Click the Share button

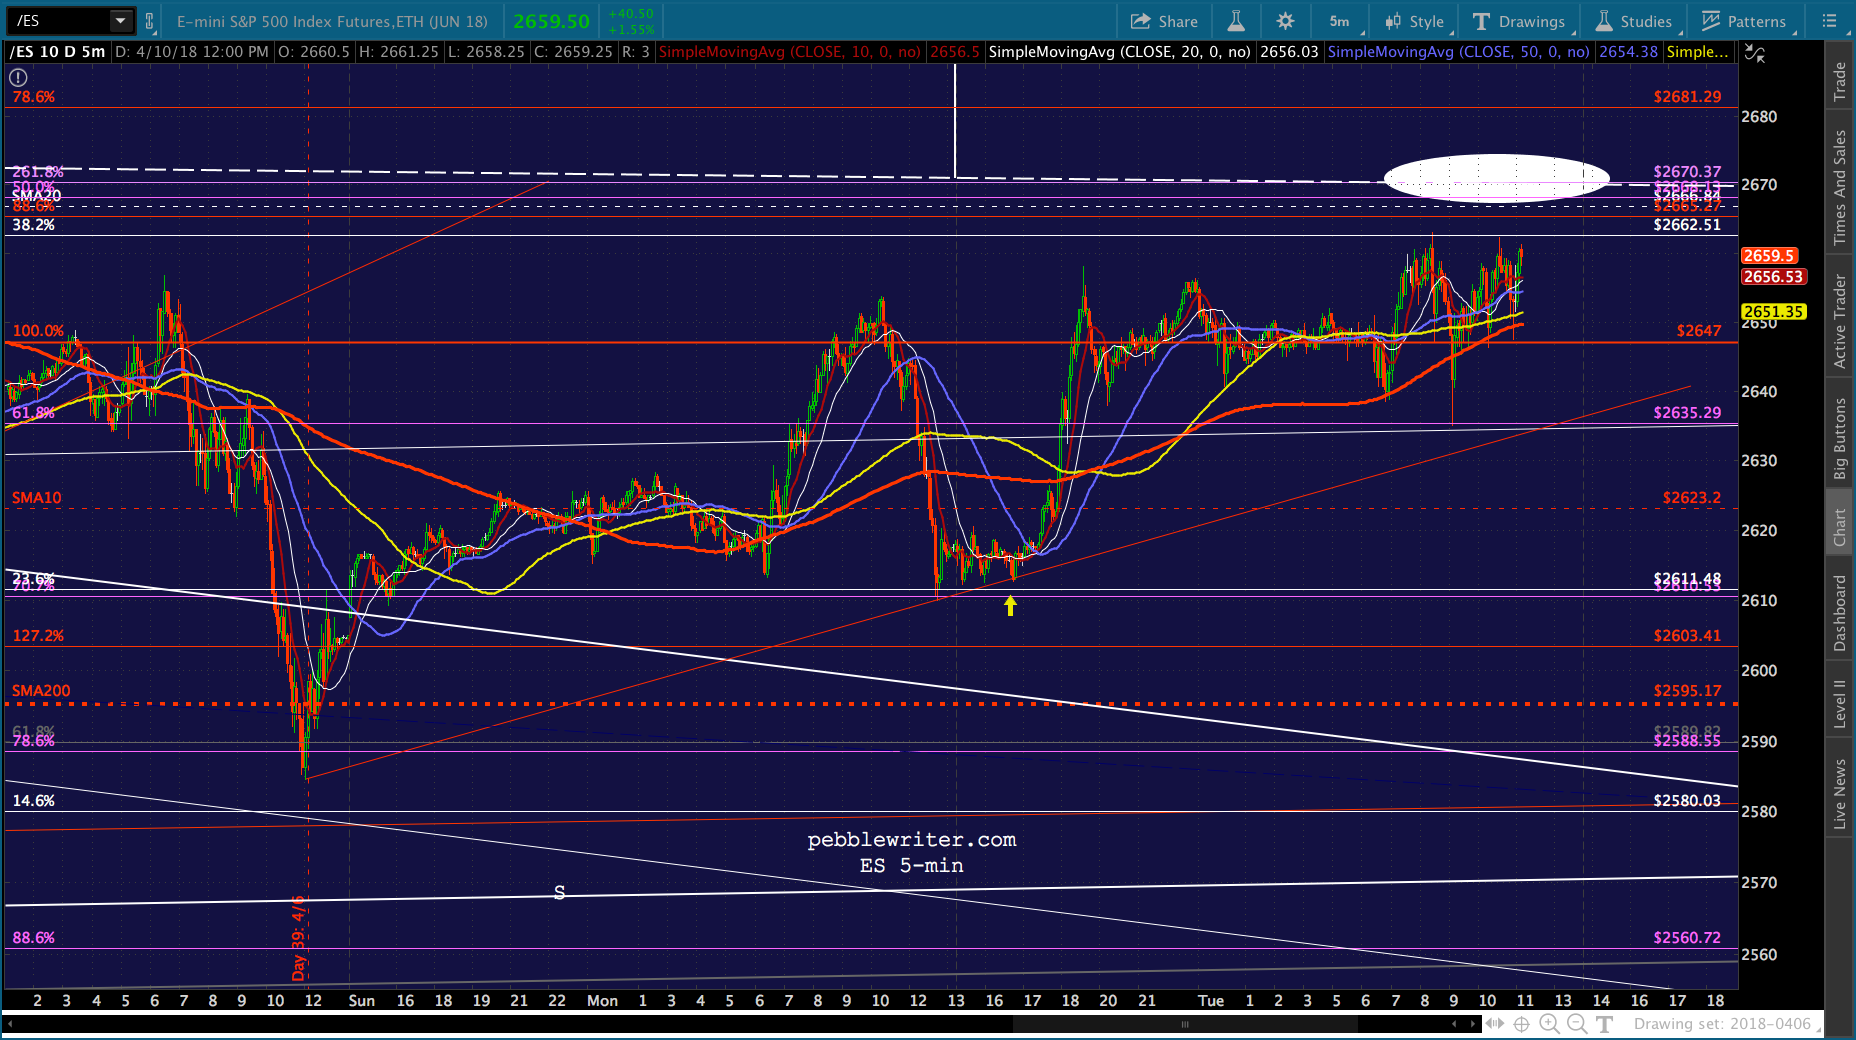(x=1164, y=21)
